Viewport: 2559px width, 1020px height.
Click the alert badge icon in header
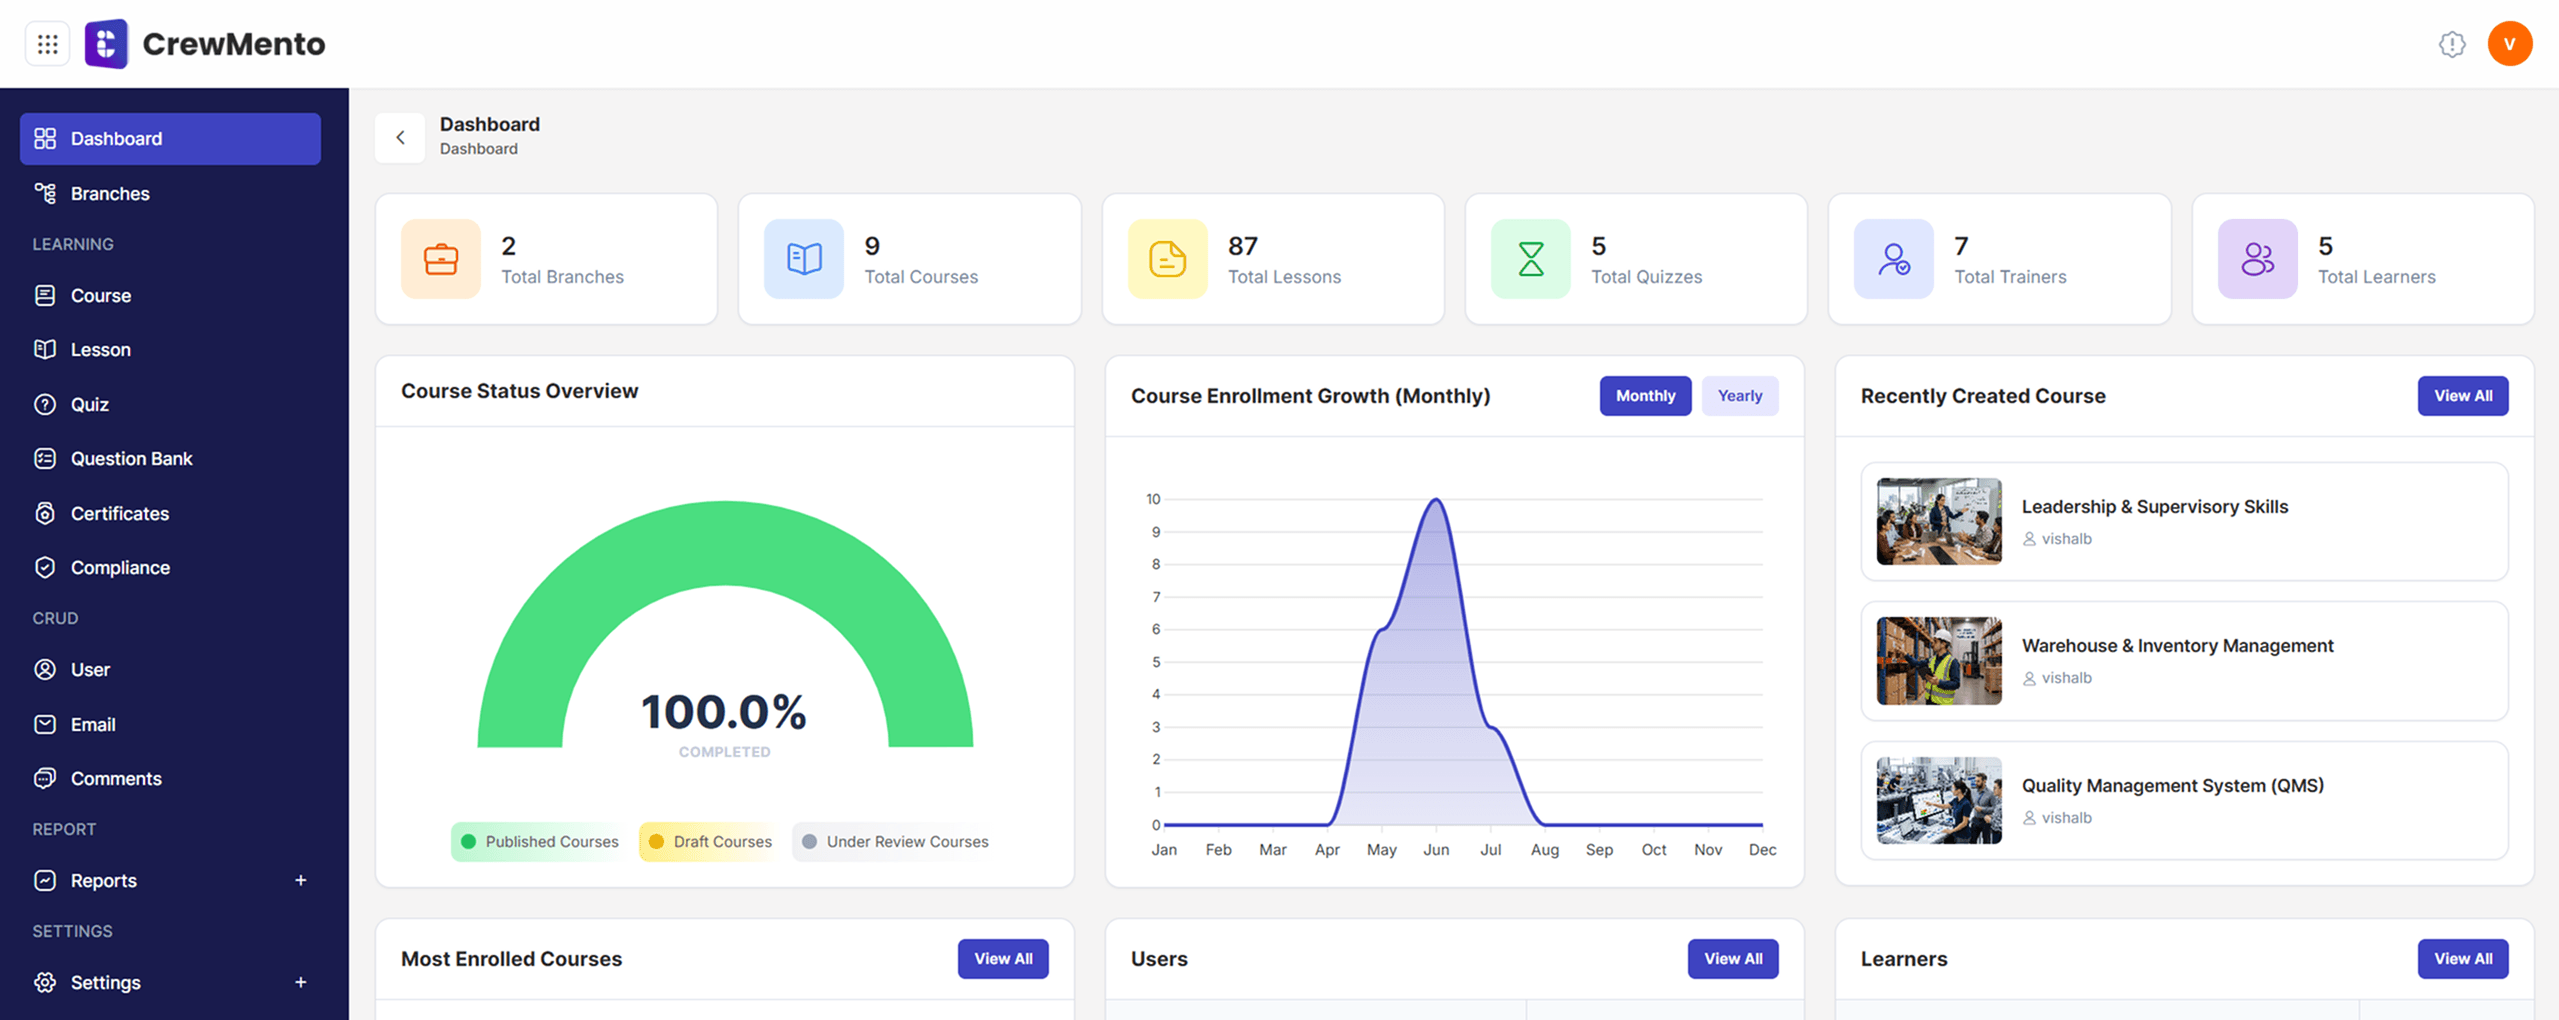pos(2451,44)
